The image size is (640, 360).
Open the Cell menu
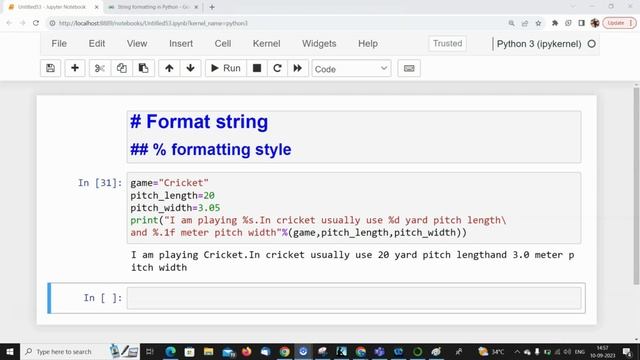click(x=223, y=44)
